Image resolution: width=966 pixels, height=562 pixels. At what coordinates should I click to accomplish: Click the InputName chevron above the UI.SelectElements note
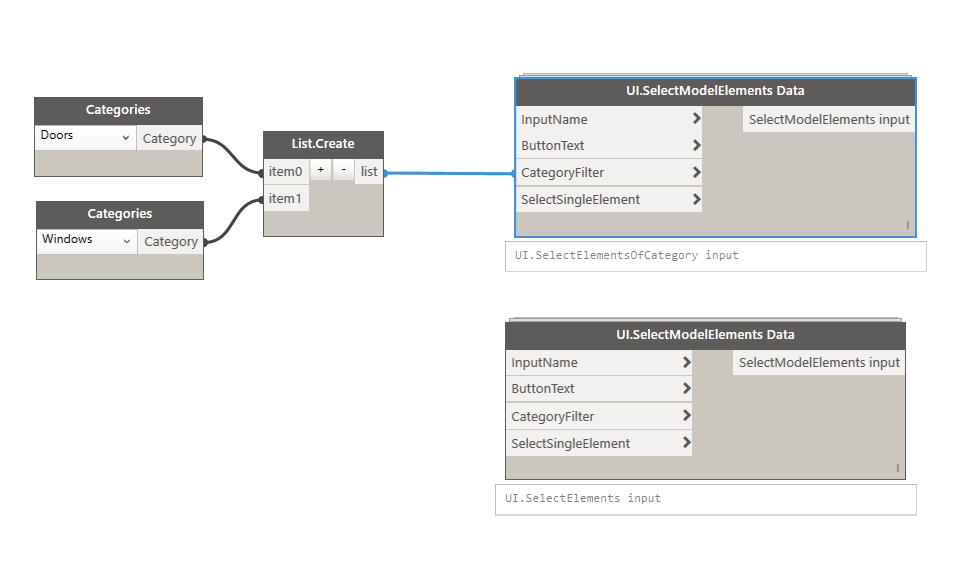pyautogui.click(x=686, y=363)
